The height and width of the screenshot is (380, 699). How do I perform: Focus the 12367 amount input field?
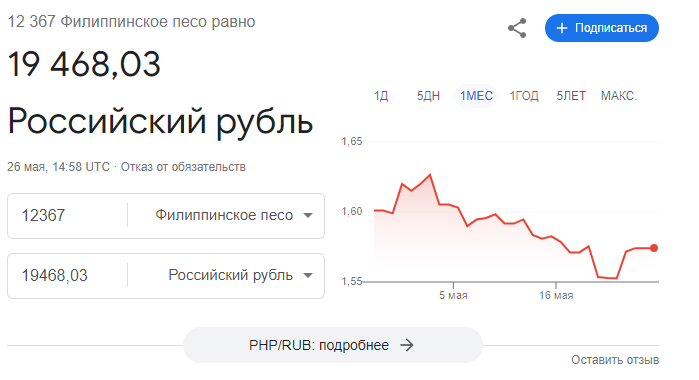tap(68, 215)
